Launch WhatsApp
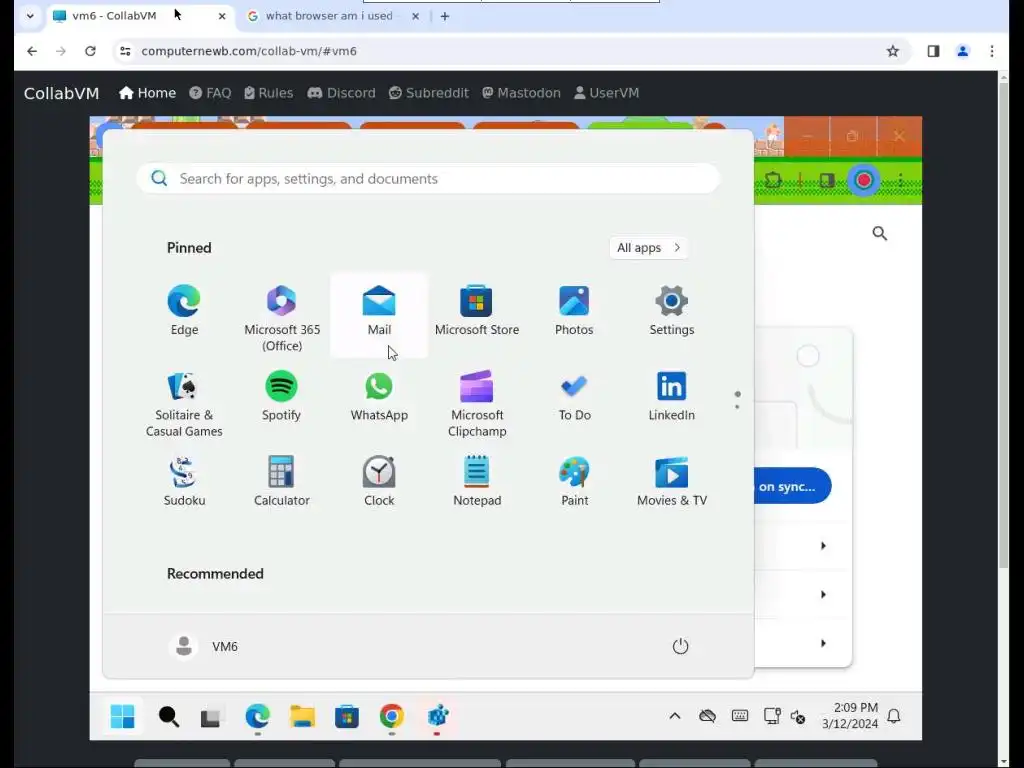1024x768 pixels. [x=379, y=396]
